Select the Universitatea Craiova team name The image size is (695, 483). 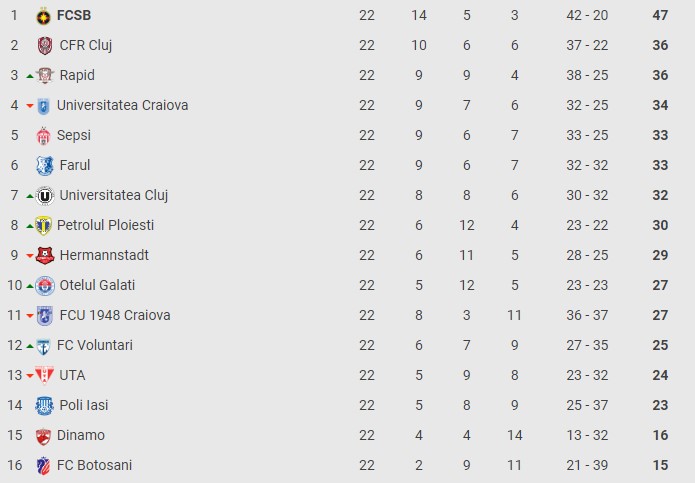pos(123,105)
